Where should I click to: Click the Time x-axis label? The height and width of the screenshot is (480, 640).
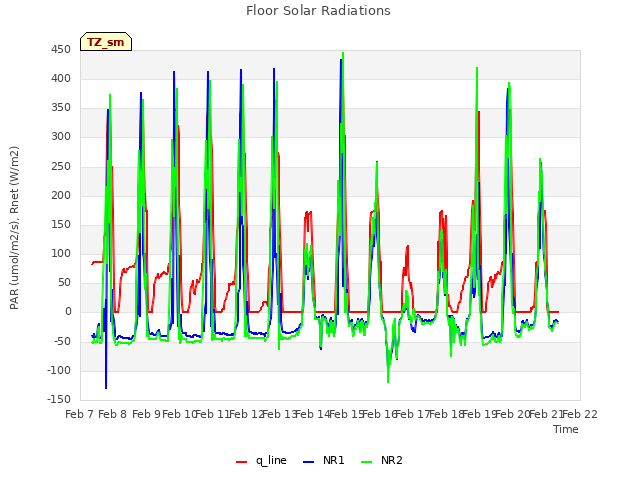[x=566, y=429]
